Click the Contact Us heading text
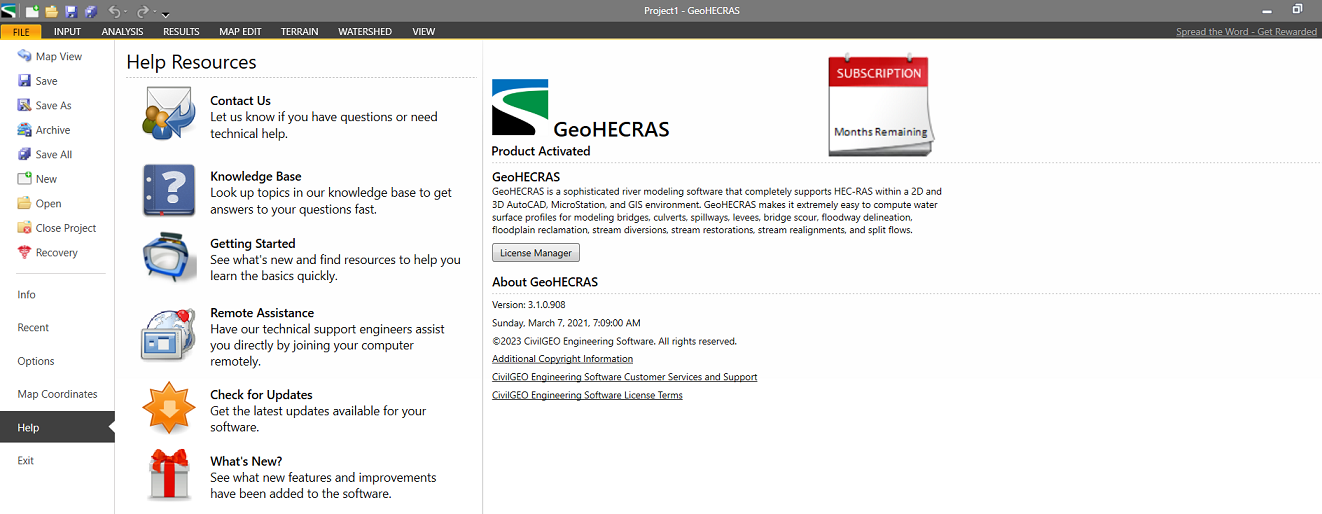The width and height of the screenshot is (1322, 514). [x=240, y=100]
